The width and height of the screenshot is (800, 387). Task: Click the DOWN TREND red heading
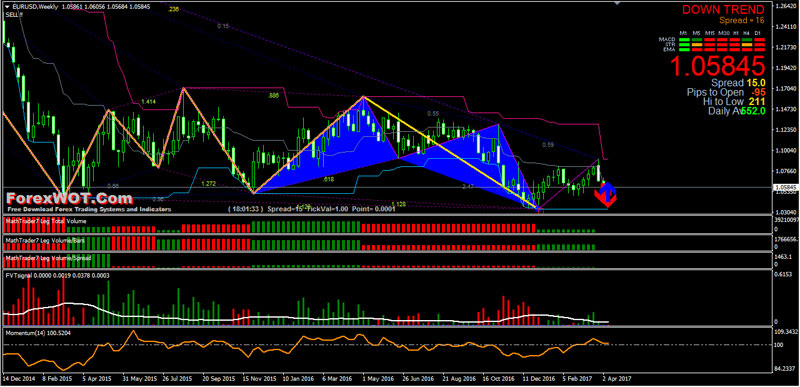(x=723, y=9)
